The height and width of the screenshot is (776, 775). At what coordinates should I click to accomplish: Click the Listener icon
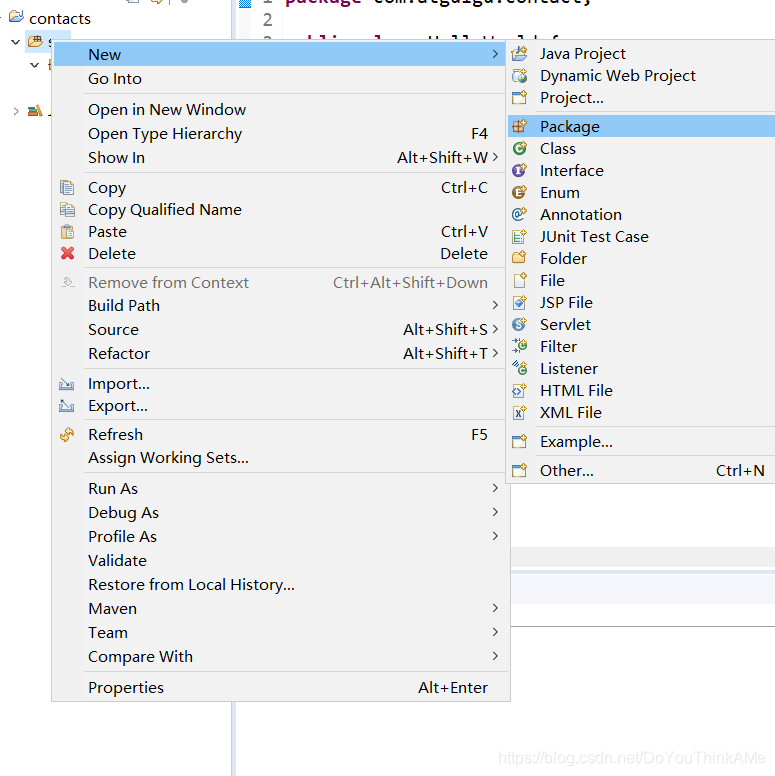519,368
